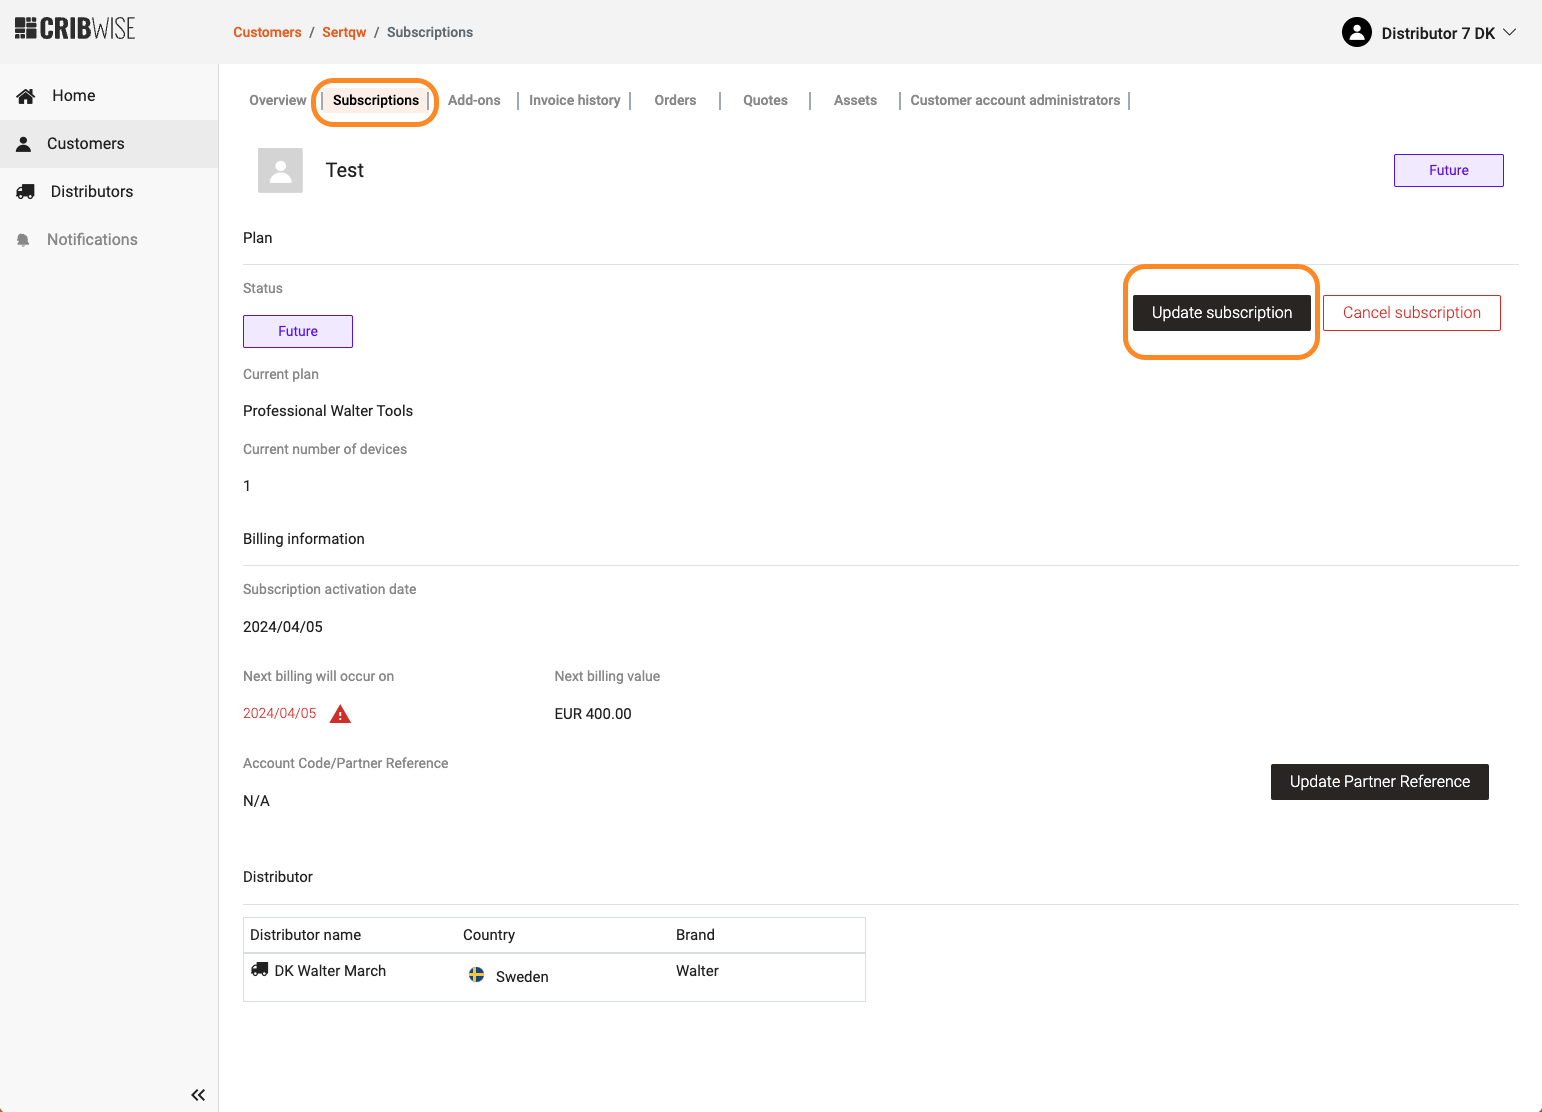1542x1112 pixels.
Task: Click the red billing warning triangle
Action: tap(340, 714)
